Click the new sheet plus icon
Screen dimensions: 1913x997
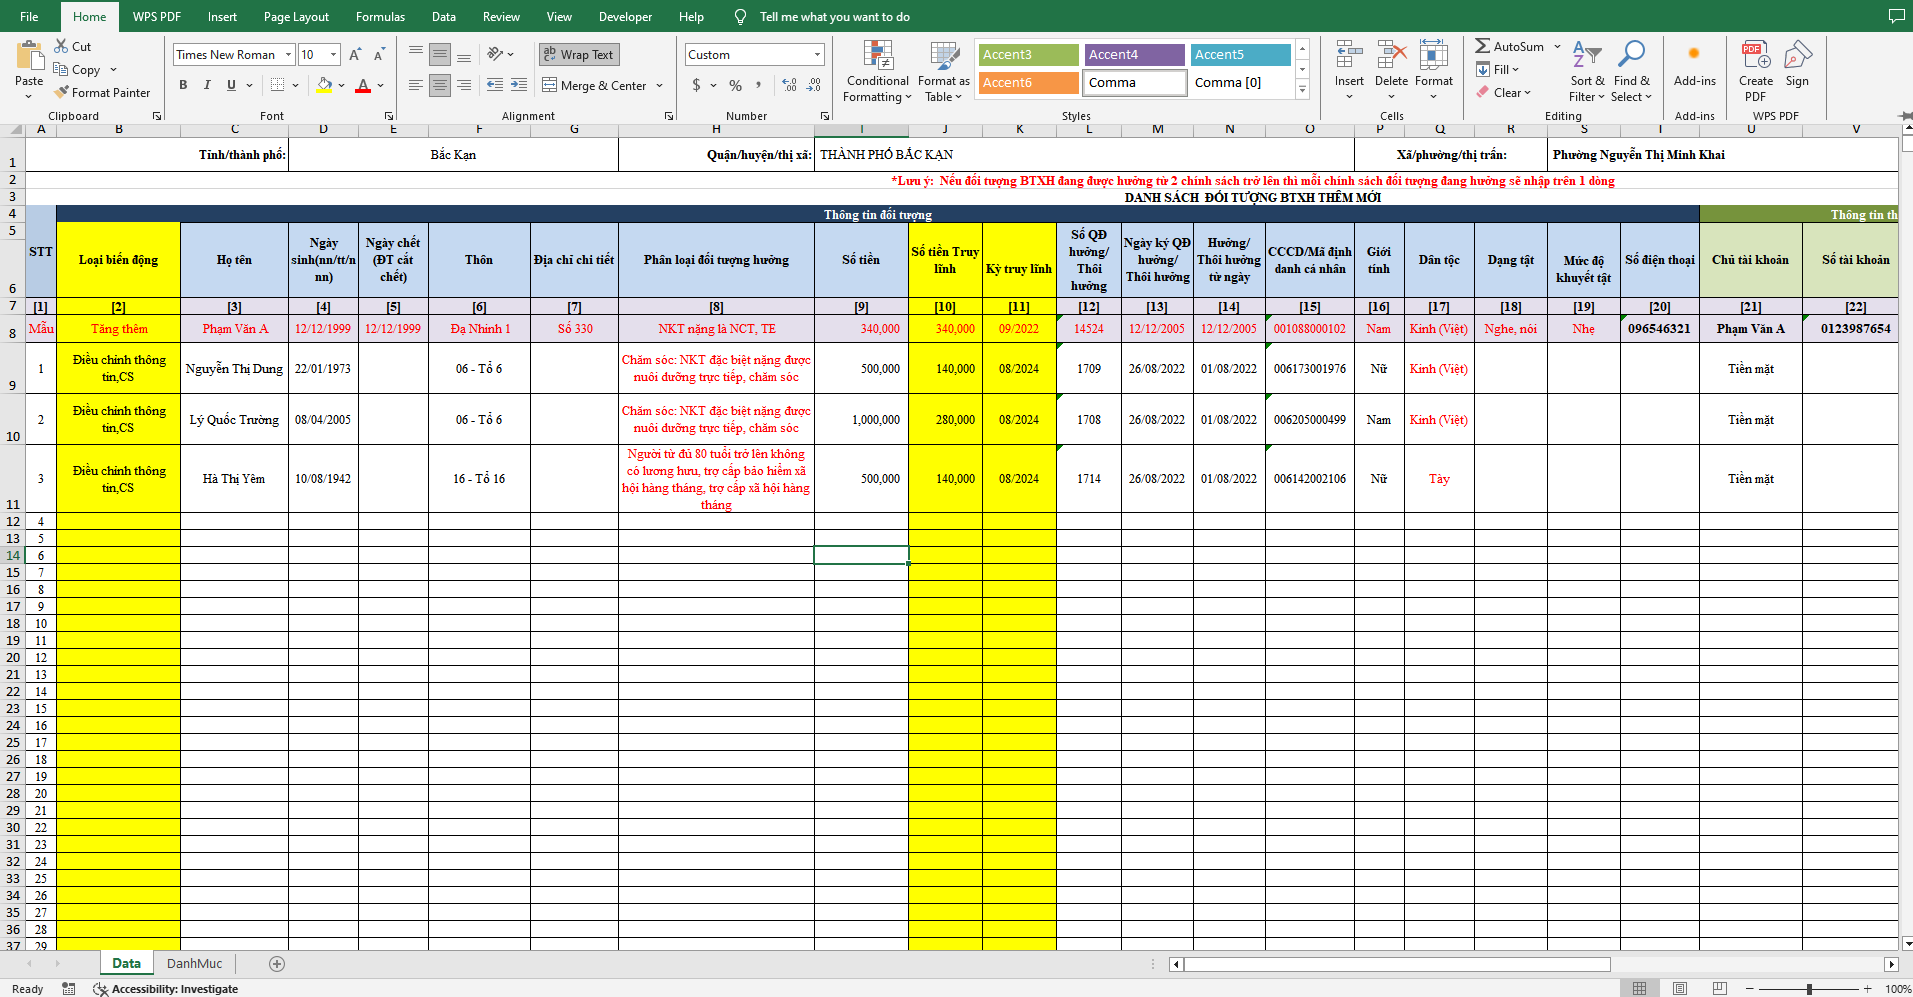pos(277,963)
